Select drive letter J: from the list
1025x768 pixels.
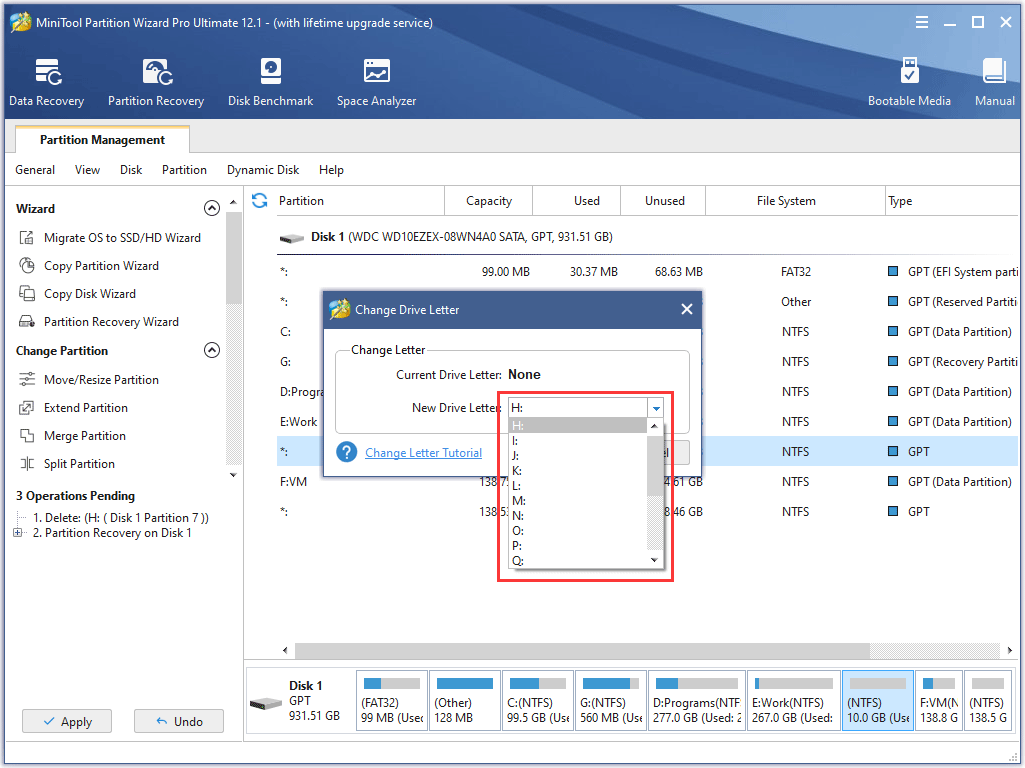(x=577, y=456)
